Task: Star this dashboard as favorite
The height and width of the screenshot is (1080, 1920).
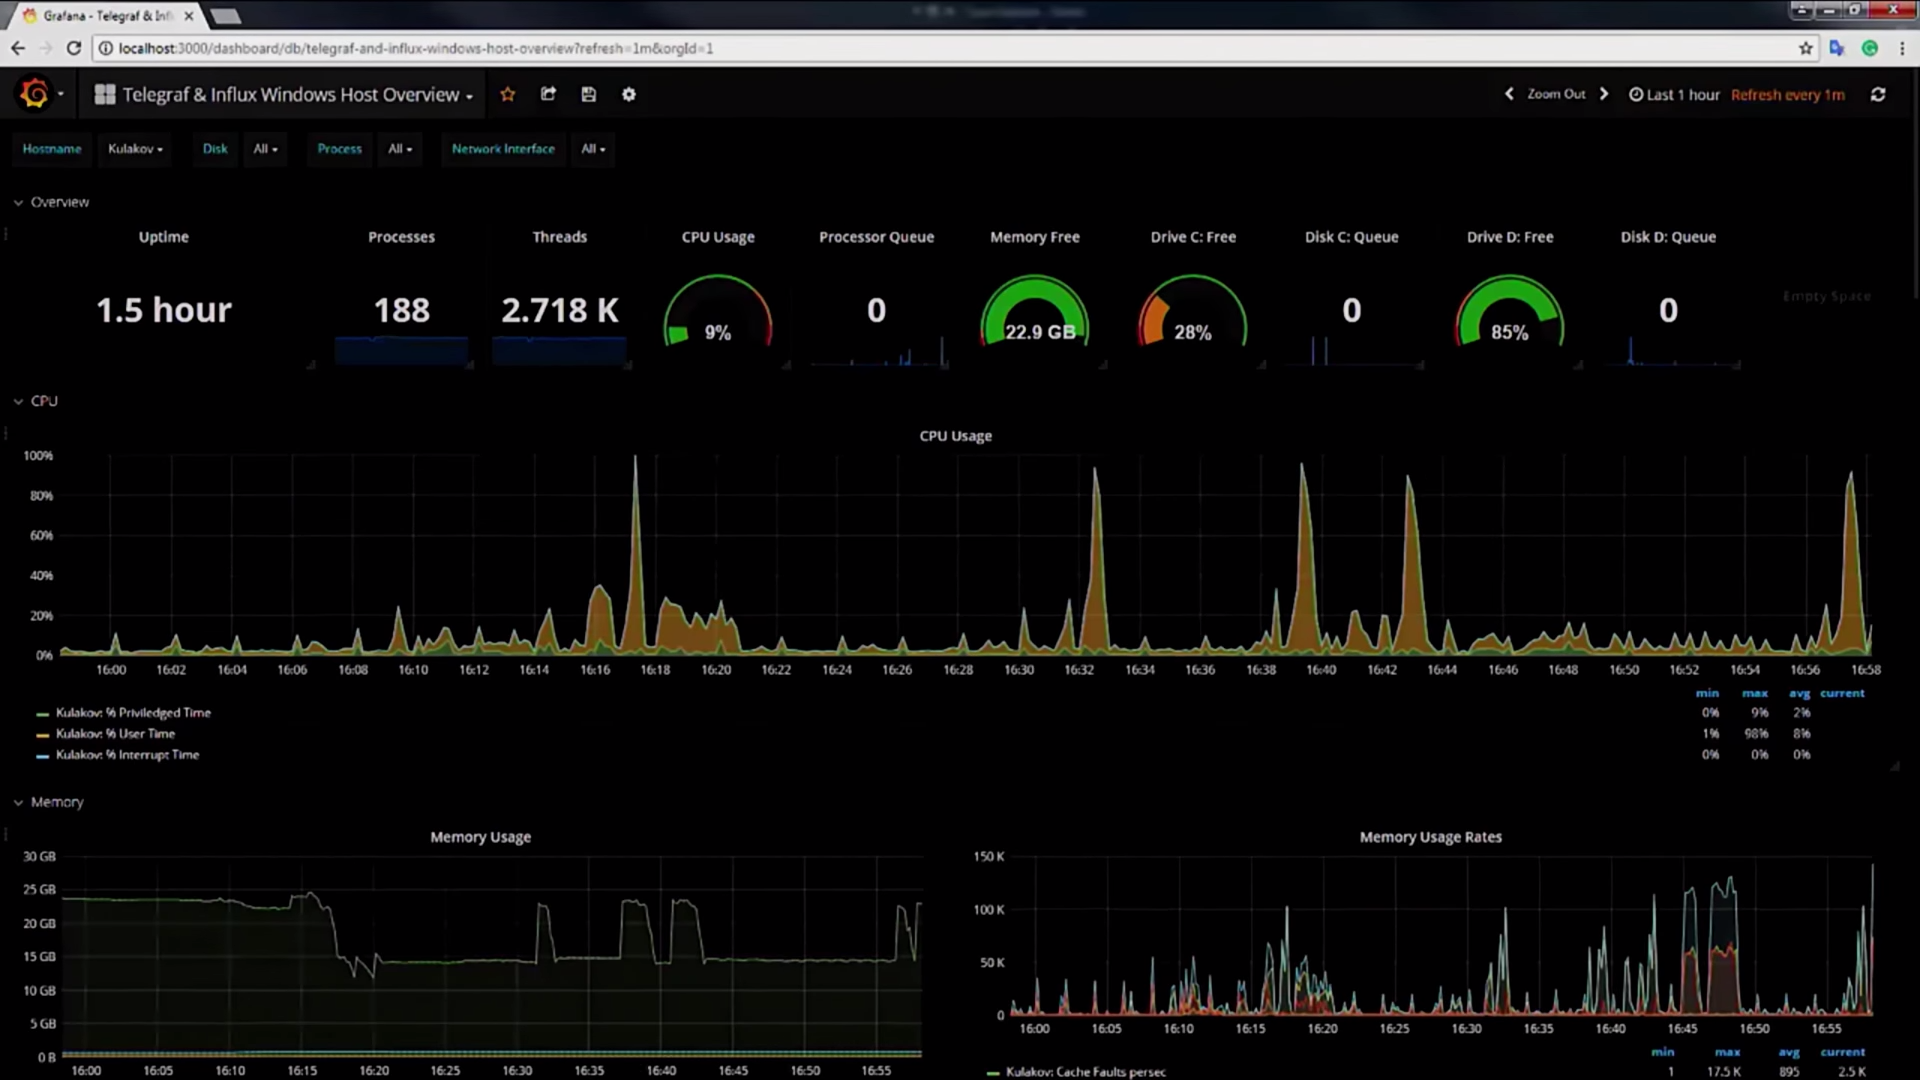Action: (x=508, y=94)
